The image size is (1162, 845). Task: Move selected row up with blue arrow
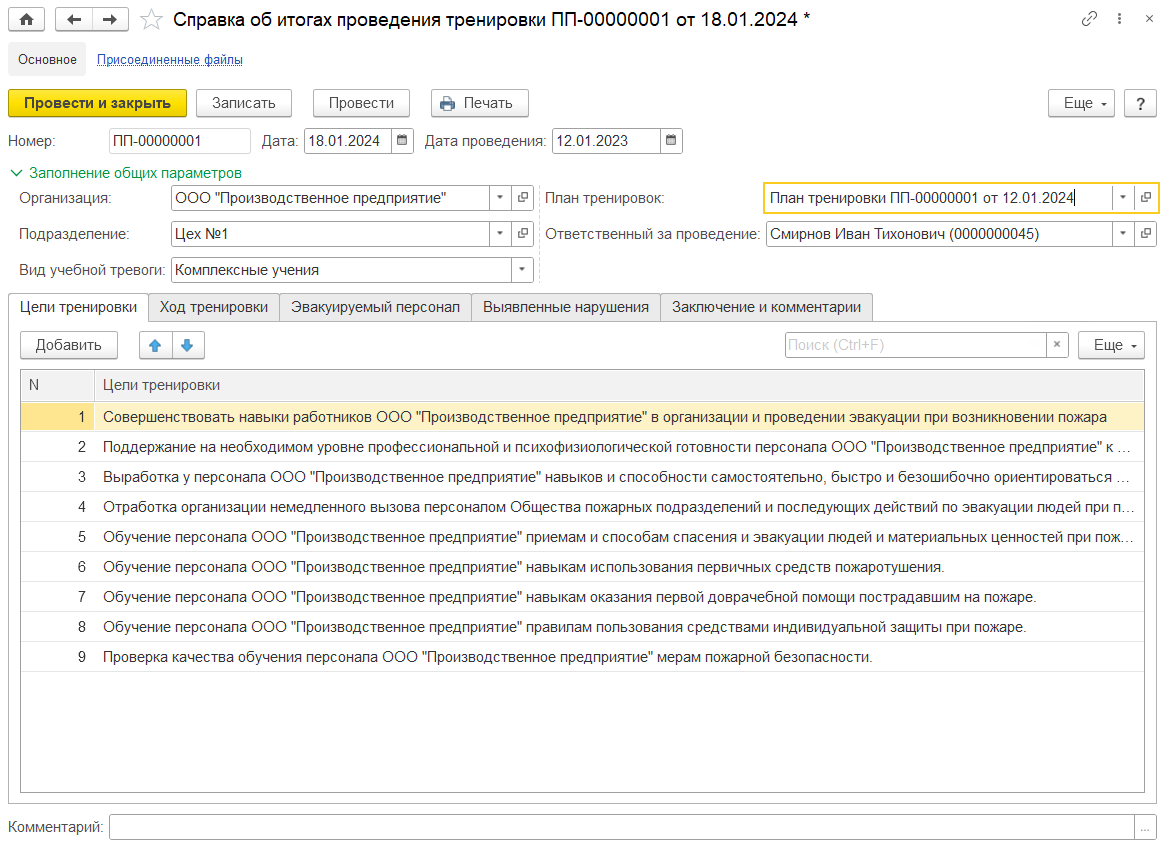155,345
